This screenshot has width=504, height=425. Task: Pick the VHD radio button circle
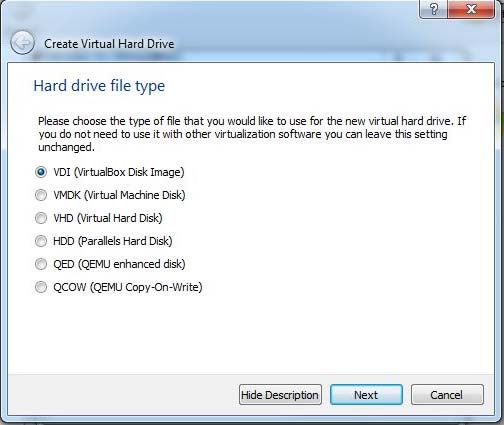[41, 218]
